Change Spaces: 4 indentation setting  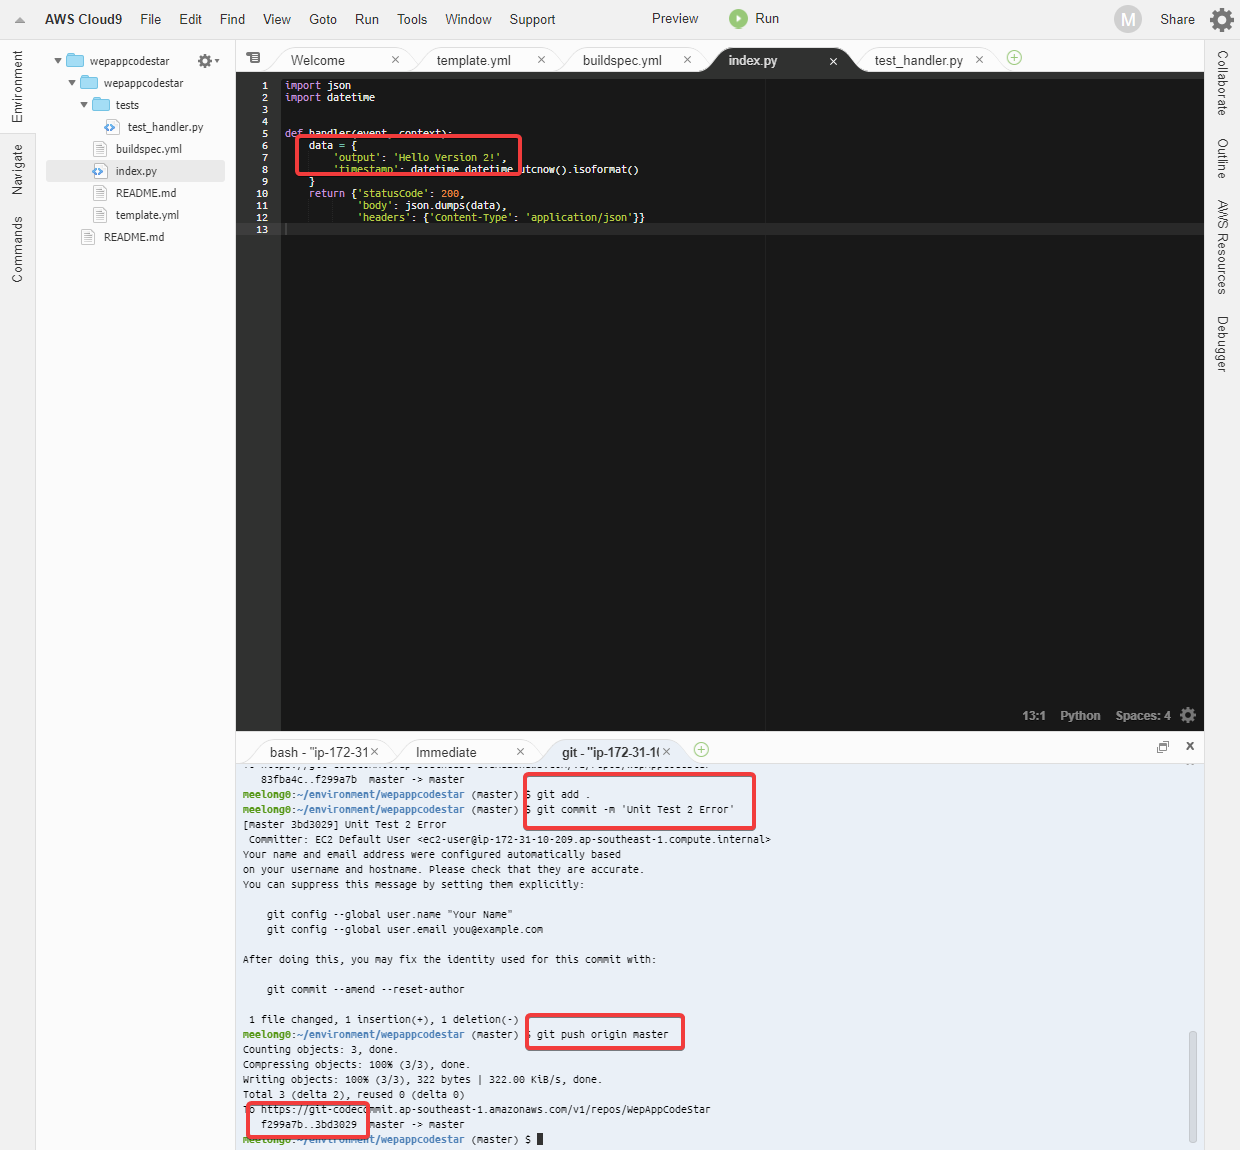pos(1143,715)
